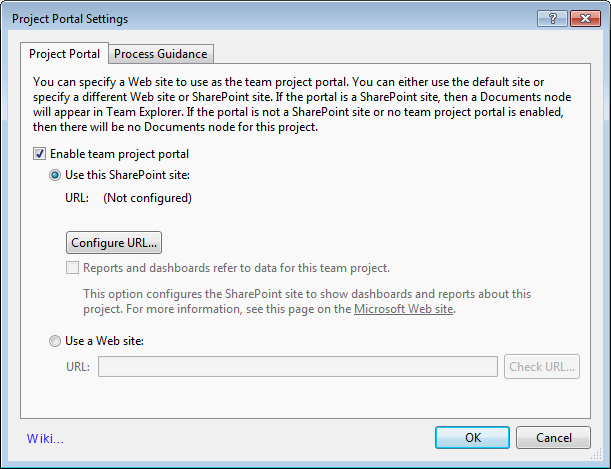611x469 pixels.
Task: Switch to the Process Guidance tab
Action: point(161,54)
